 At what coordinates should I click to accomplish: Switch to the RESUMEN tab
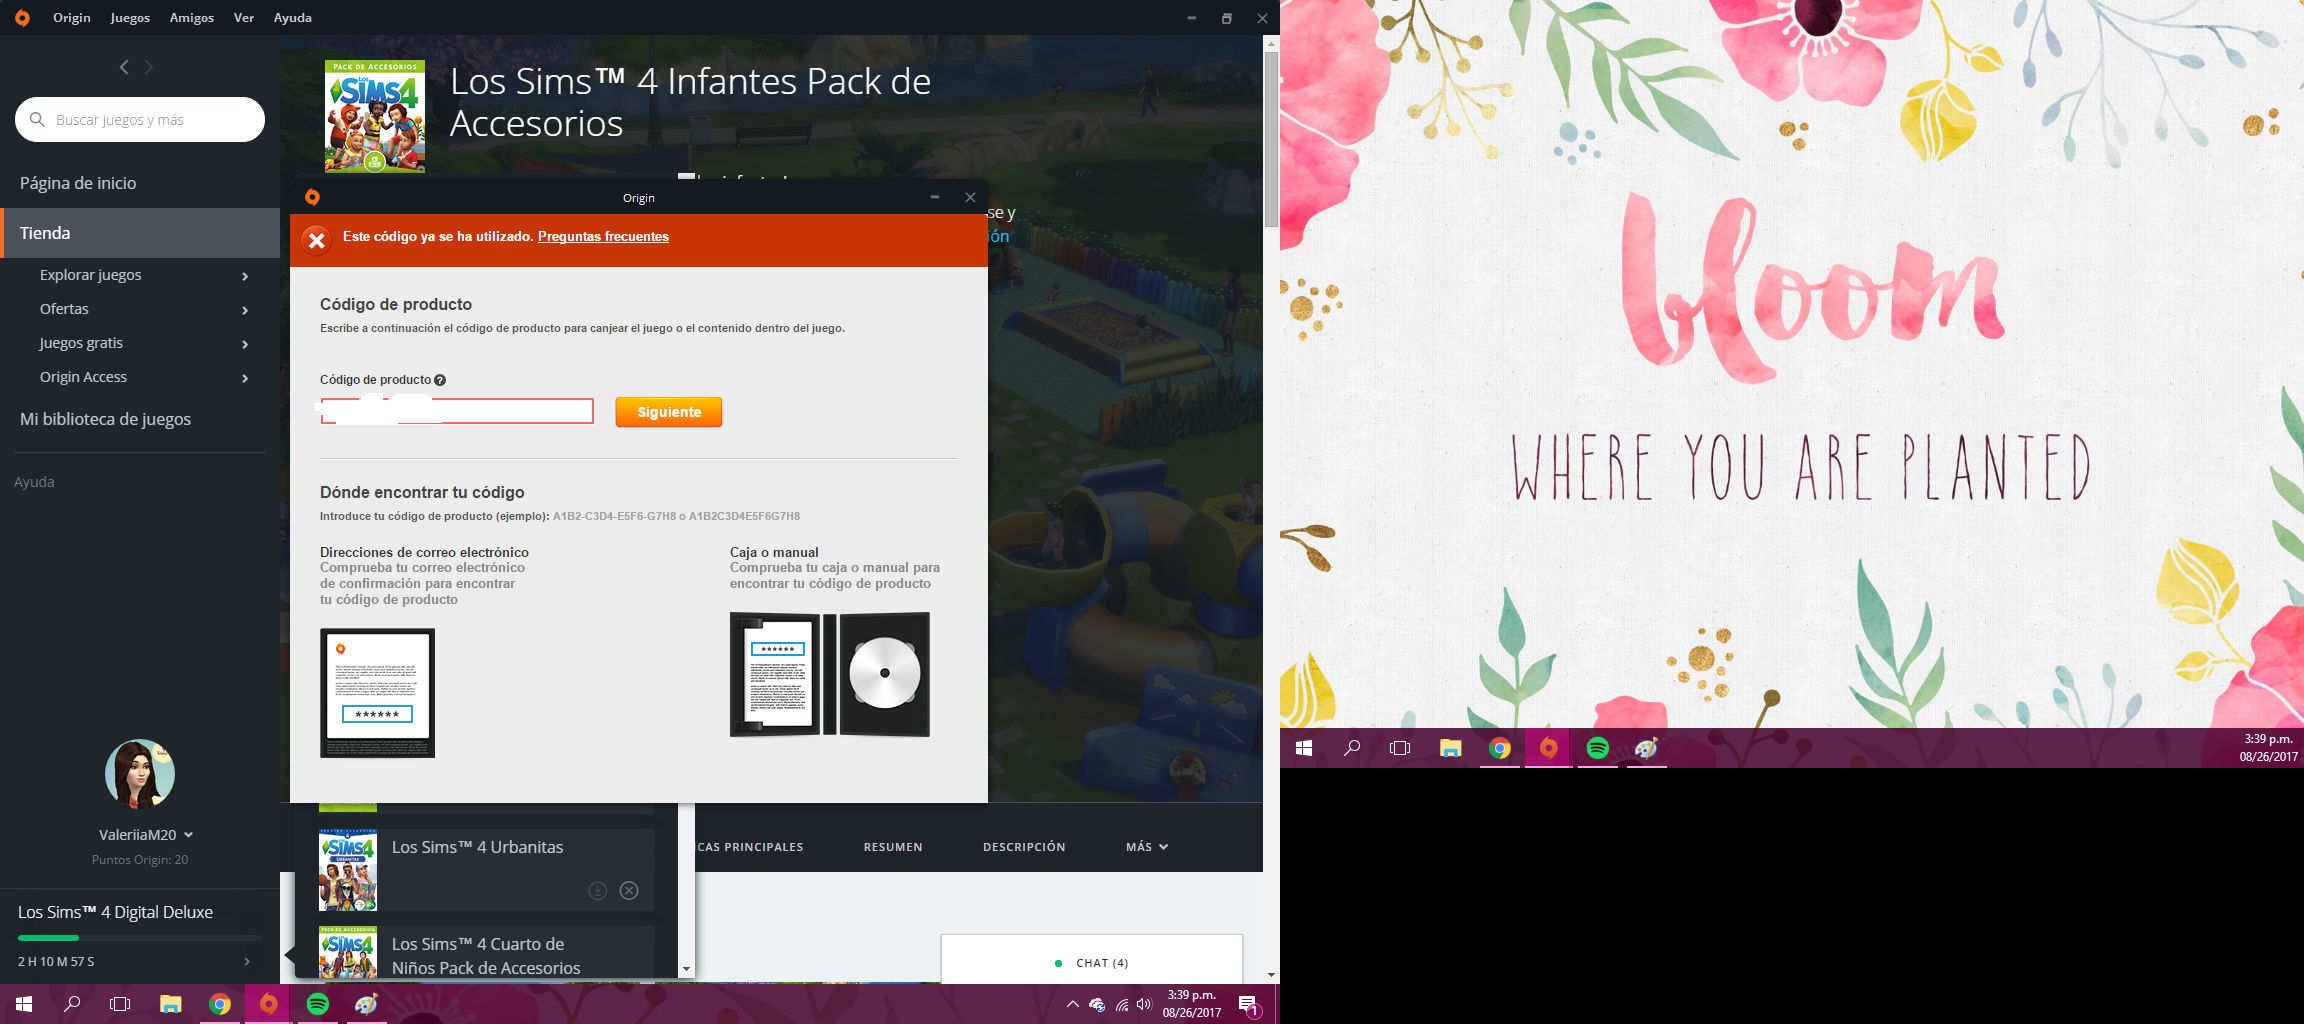coord(893,847)
